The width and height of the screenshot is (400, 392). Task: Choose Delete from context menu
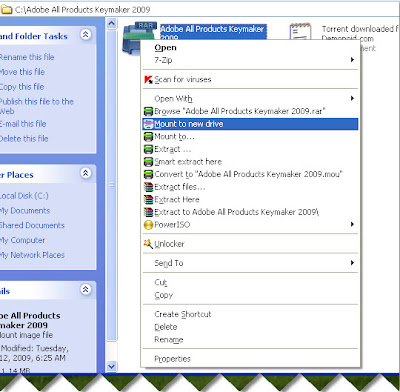(250, 327)
